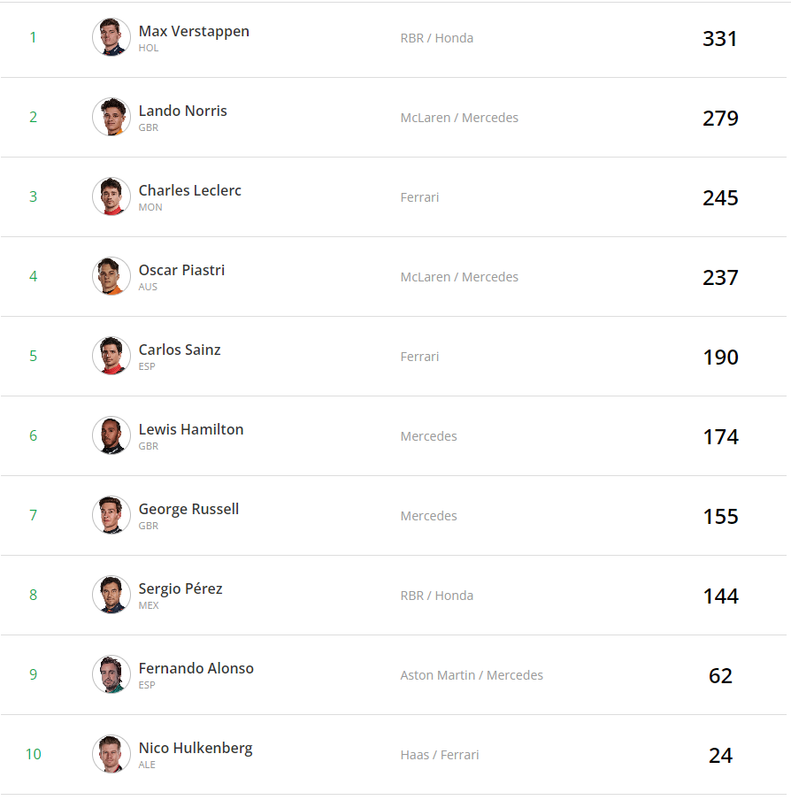
Task: Click Fernando Alonso's portrait thumbnail
Action: (111, 674)
